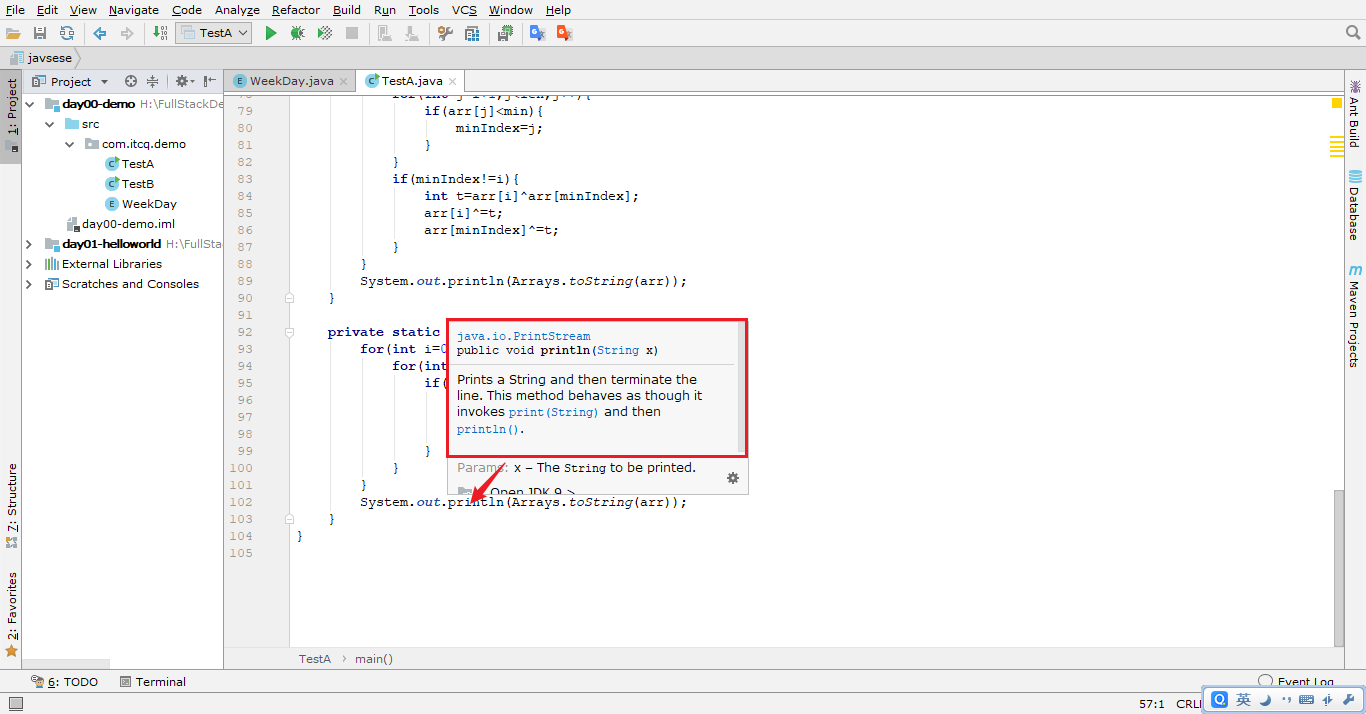Toggle the Maven Projects tool window
1366x714 pixels.
[x=1354, y=315]
